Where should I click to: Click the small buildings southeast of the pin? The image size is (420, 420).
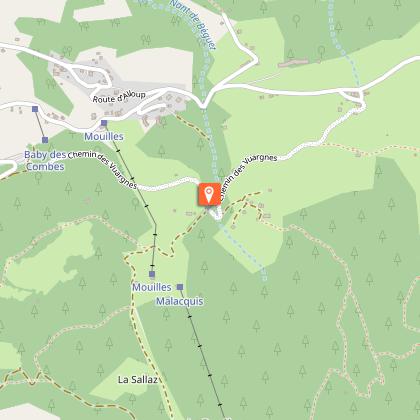(264, 211)
